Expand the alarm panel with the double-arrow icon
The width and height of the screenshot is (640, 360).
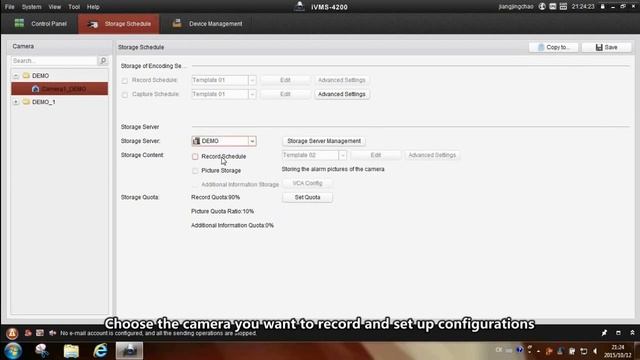pos(632,333)
